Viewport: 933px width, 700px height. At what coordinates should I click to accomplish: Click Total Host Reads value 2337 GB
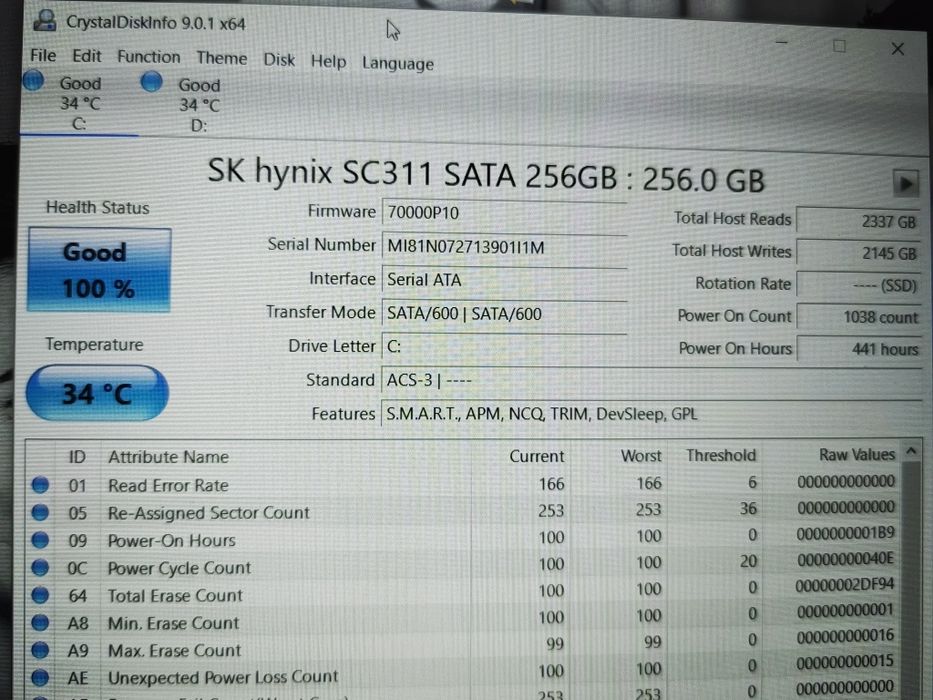[x=859, y=221]
